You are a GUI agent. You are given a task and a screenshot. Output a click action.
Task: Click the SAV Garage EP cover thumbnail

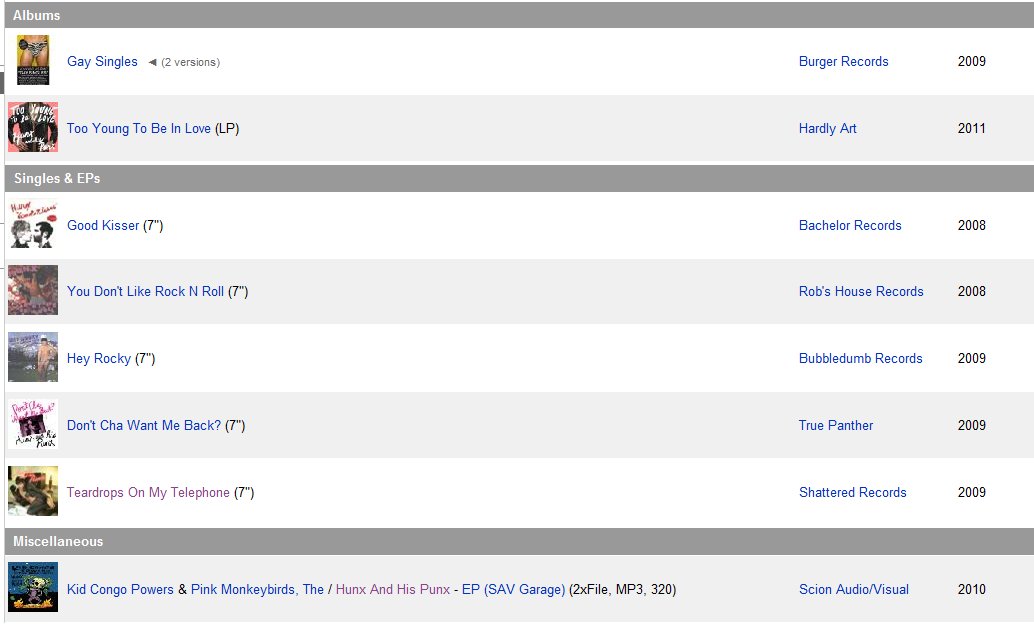click(32, 588)
